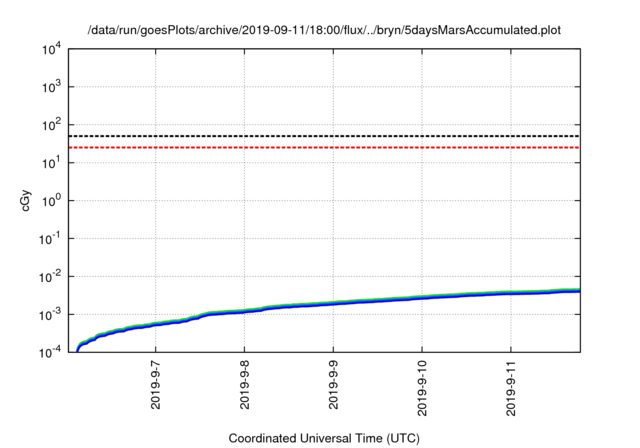This screenshot has width=640, height=448.
Task: Click the plot file path title
Action: (x=324, y=30)
